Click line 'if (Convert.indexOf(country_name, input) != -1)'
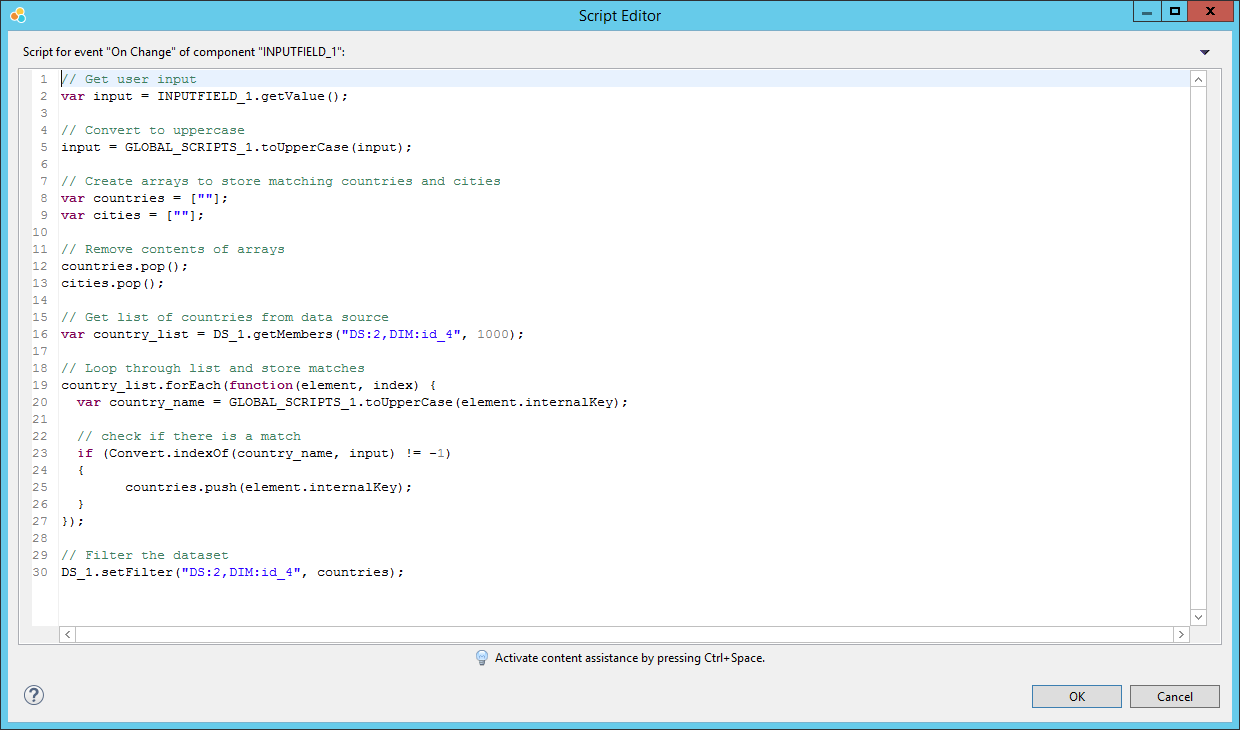Screen dimensions: 1240x730 click(265, 453)
